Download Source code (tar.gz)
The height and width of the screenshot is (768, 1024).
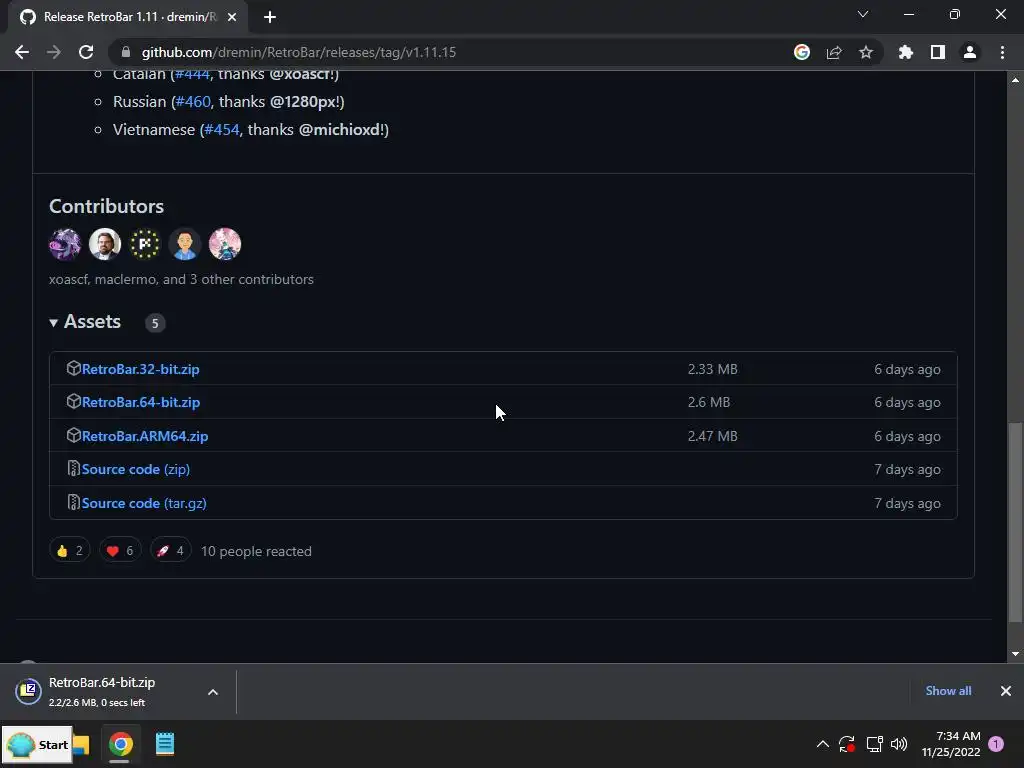point(144,504)
